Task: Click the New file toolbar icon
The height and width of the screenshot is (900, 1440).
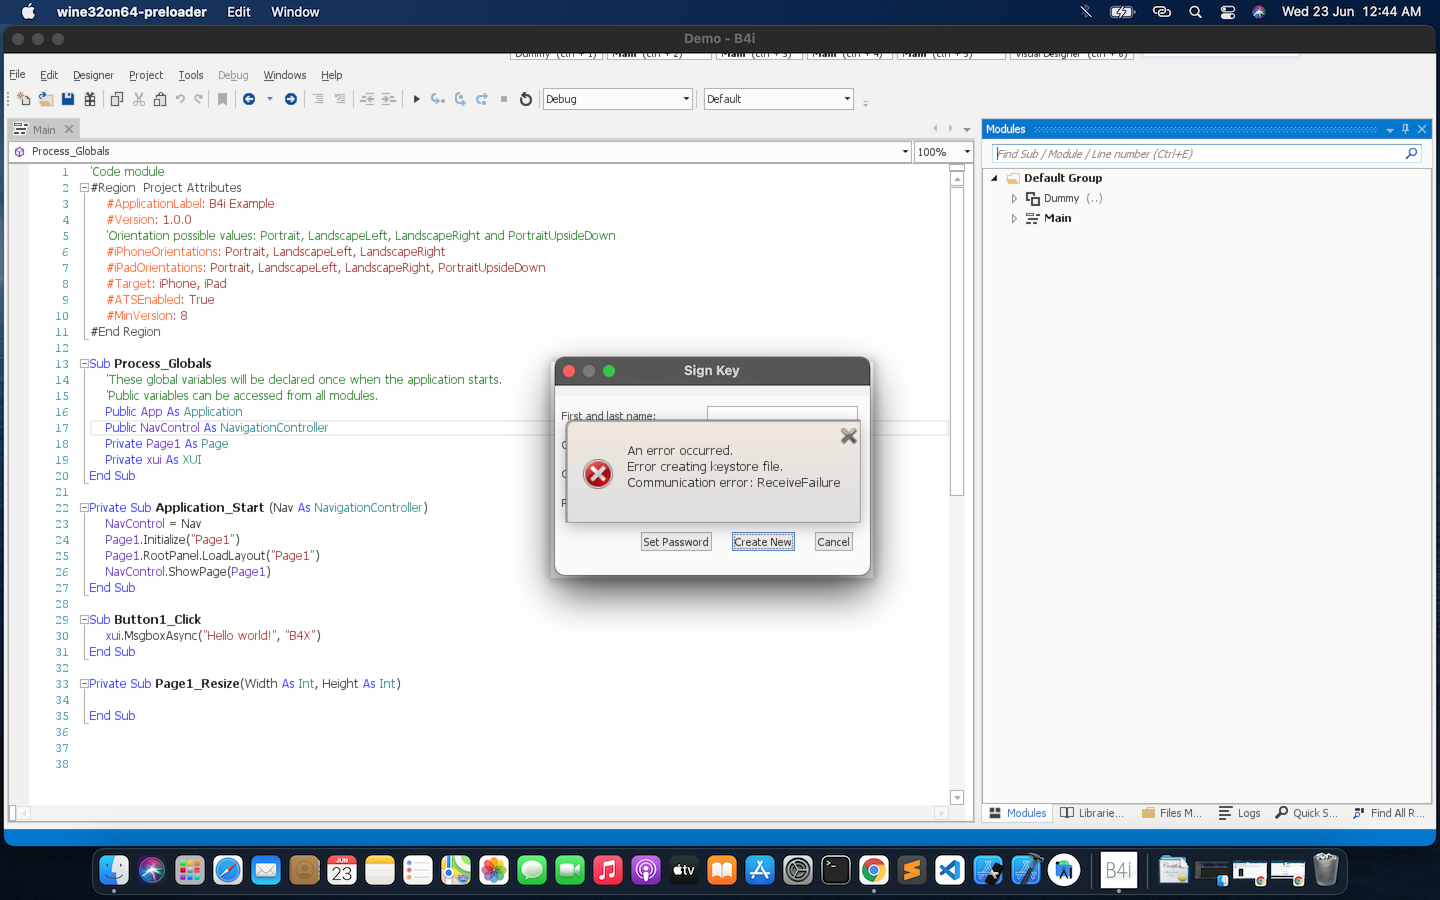Action: point(24,99)
